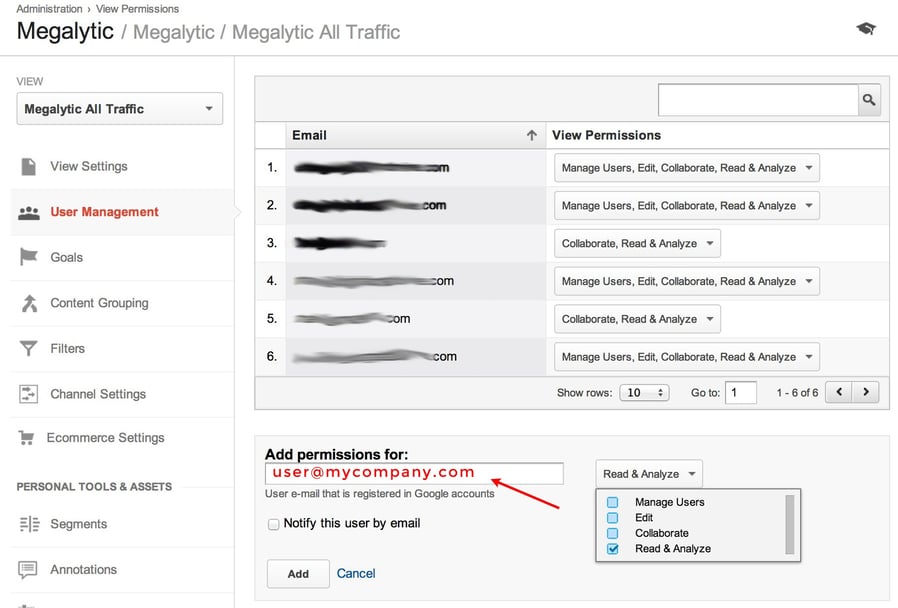898x608 pixels.
Task: Click the search magnifier icon
Action: click(869, 100)
